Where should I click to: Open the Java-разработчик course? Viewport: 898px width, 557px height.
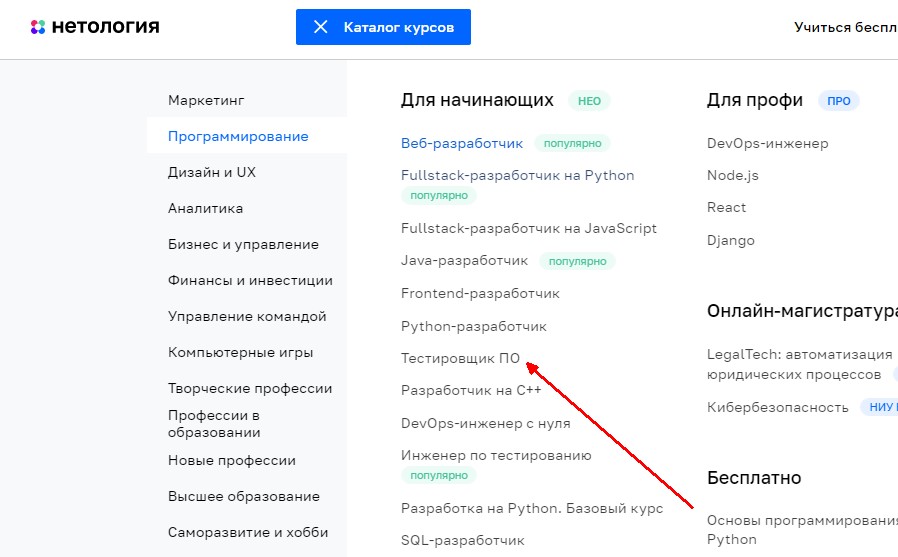464,260
